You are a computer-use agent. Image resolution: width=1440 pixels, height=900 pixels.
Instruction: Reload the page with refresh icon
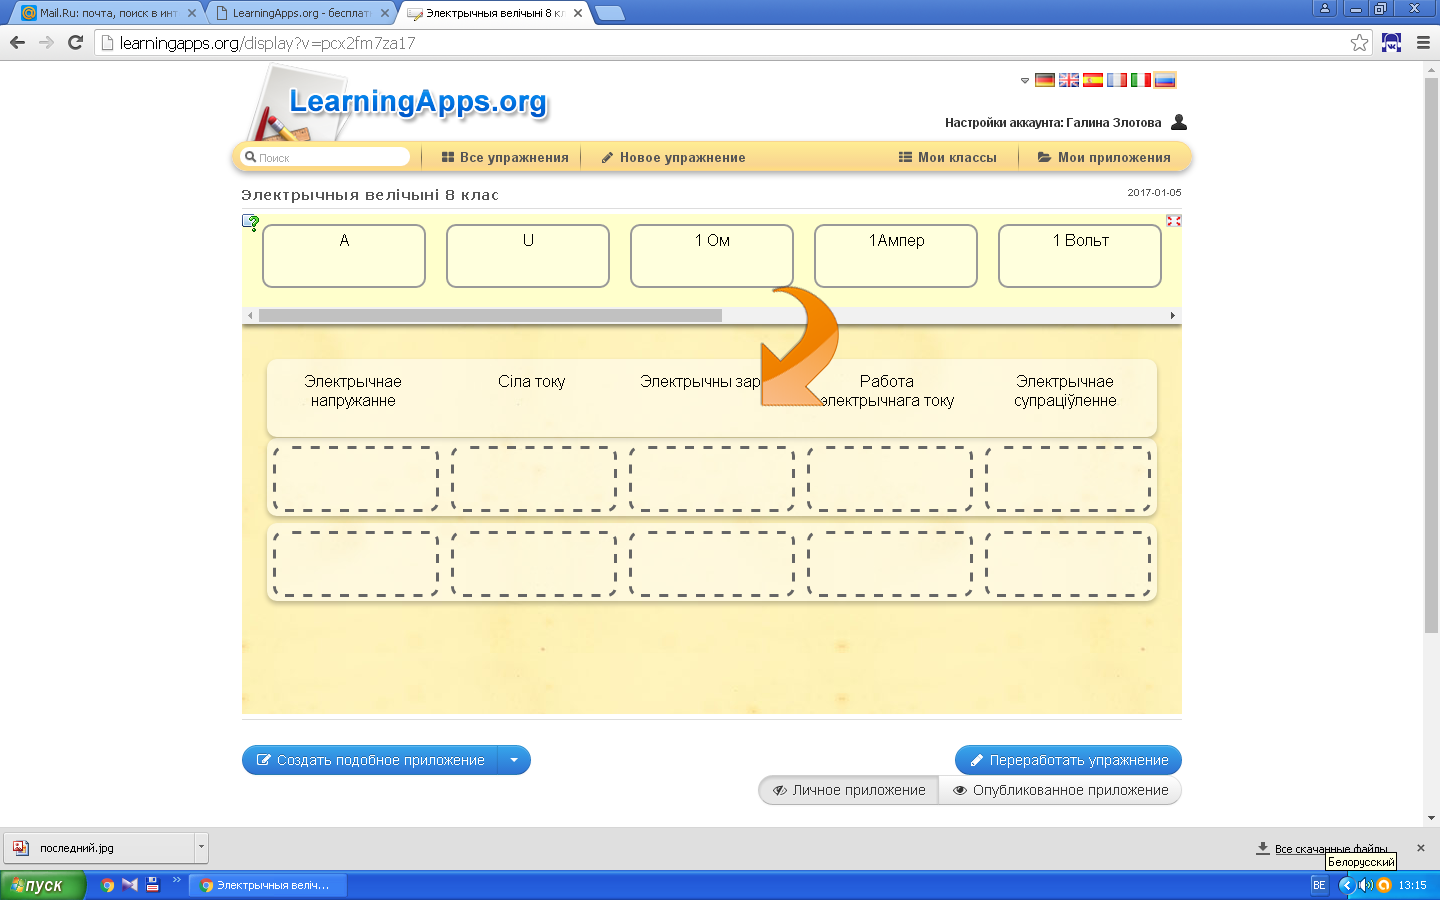pyautogui.click(x=75, y=42)
